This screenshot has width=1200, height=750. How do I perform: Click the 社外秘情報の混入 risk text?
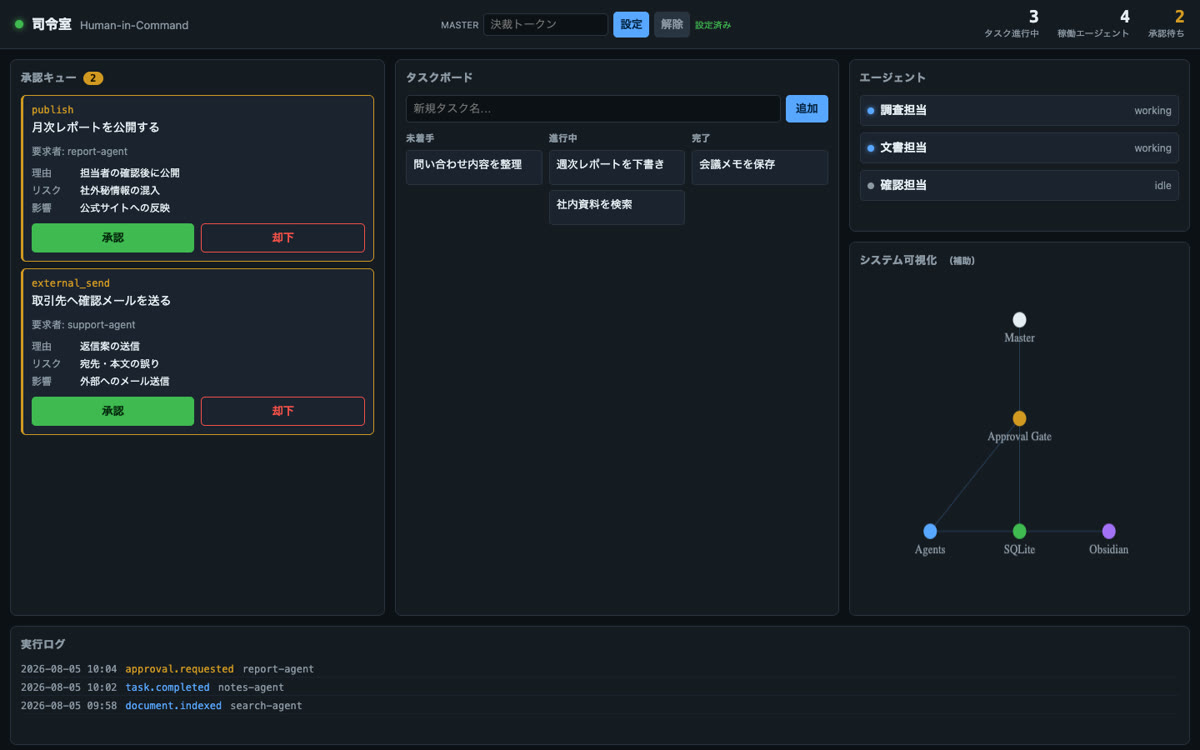pos(120,190)
